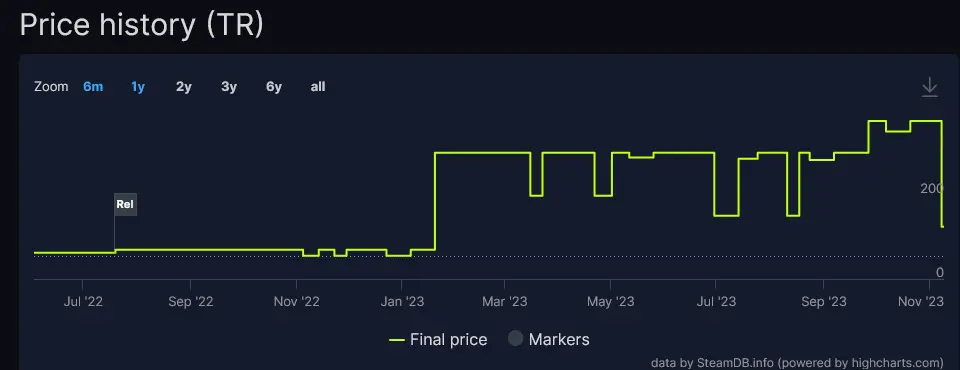The image size is (960, 370).
Task: Toggle the Final price series legend
Action: click(438, 339)
